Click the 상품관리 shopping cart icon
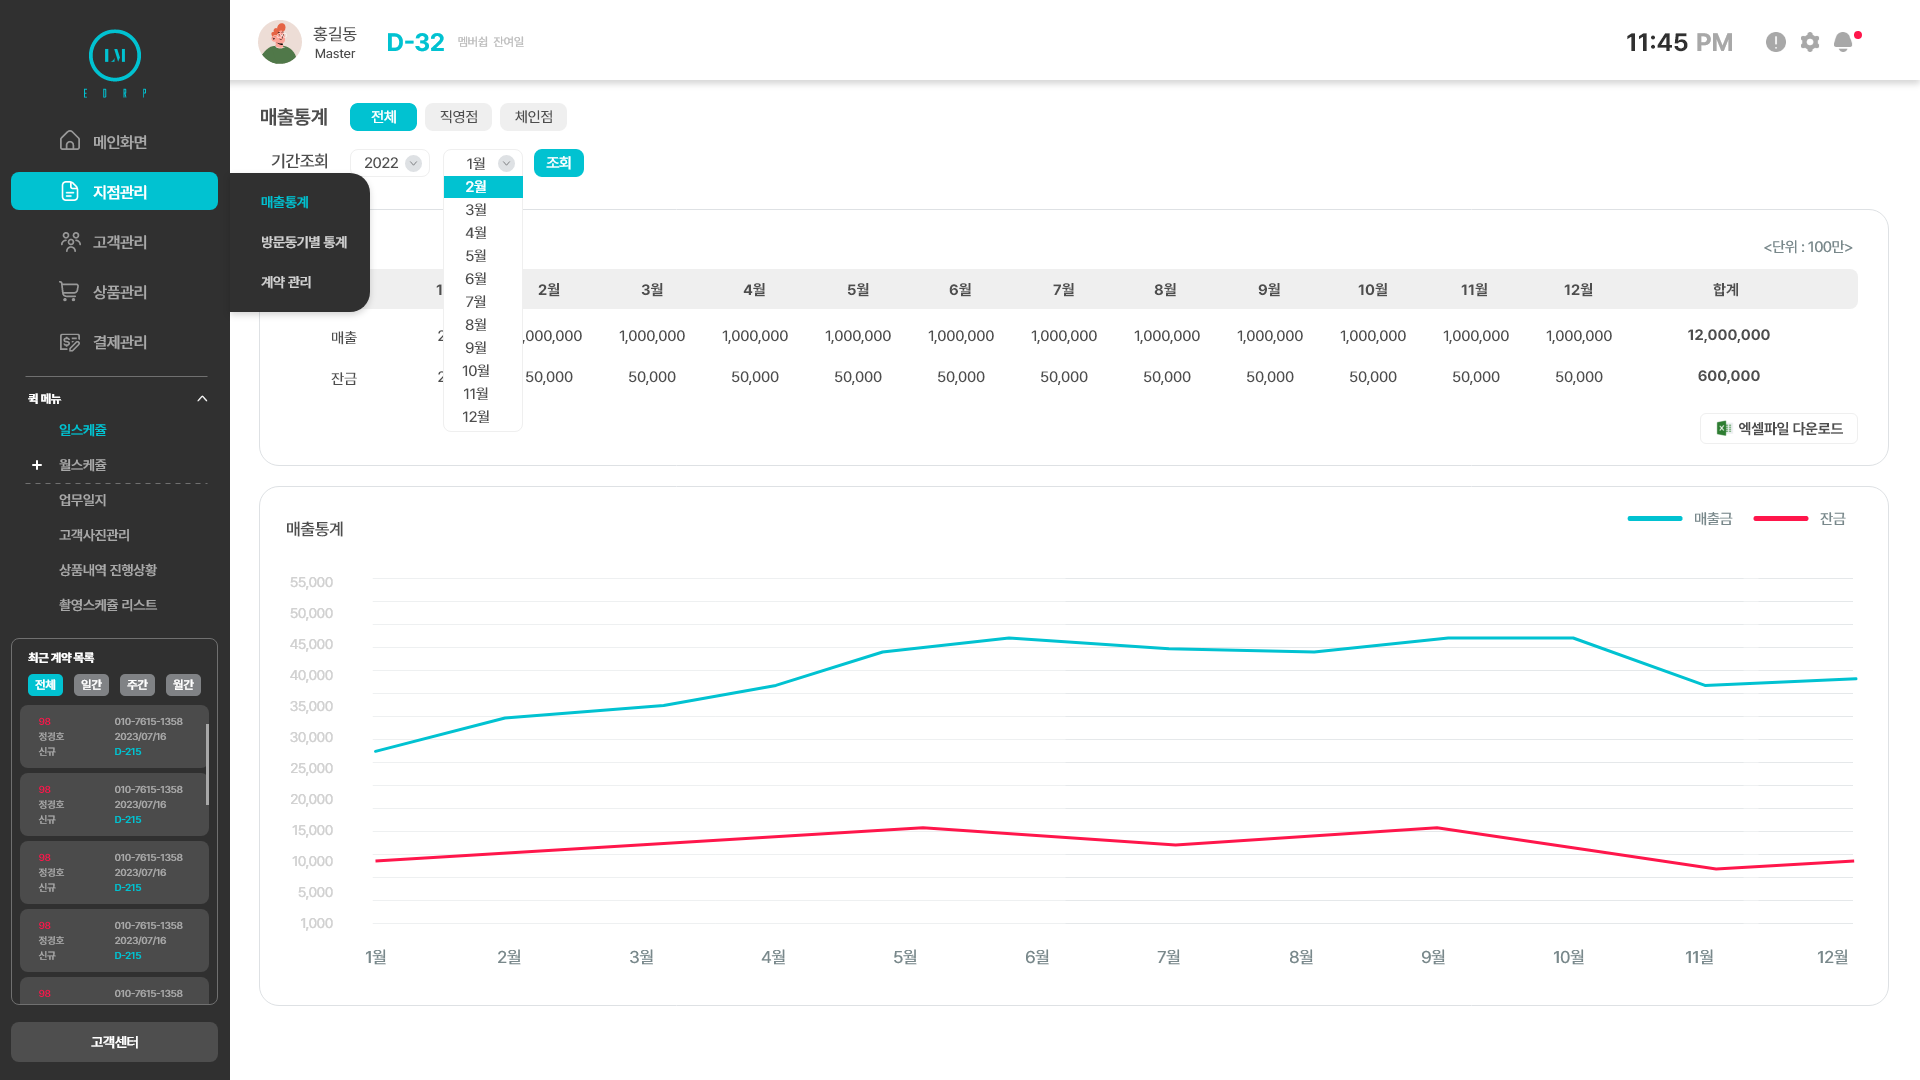Image resolution: width=1920 pixels, height=1080 pixels. (x=69, y=291)
